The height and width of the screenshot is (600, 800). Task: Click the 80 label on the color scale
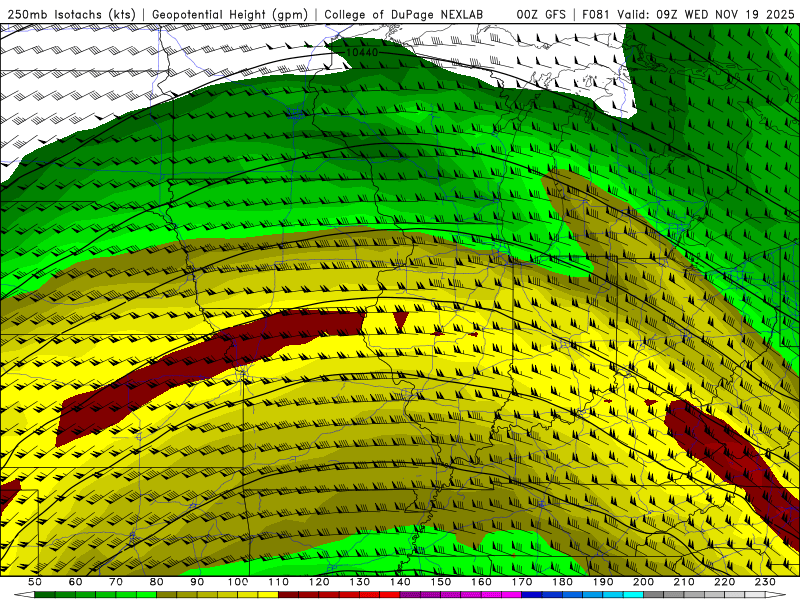coord(157,582)
